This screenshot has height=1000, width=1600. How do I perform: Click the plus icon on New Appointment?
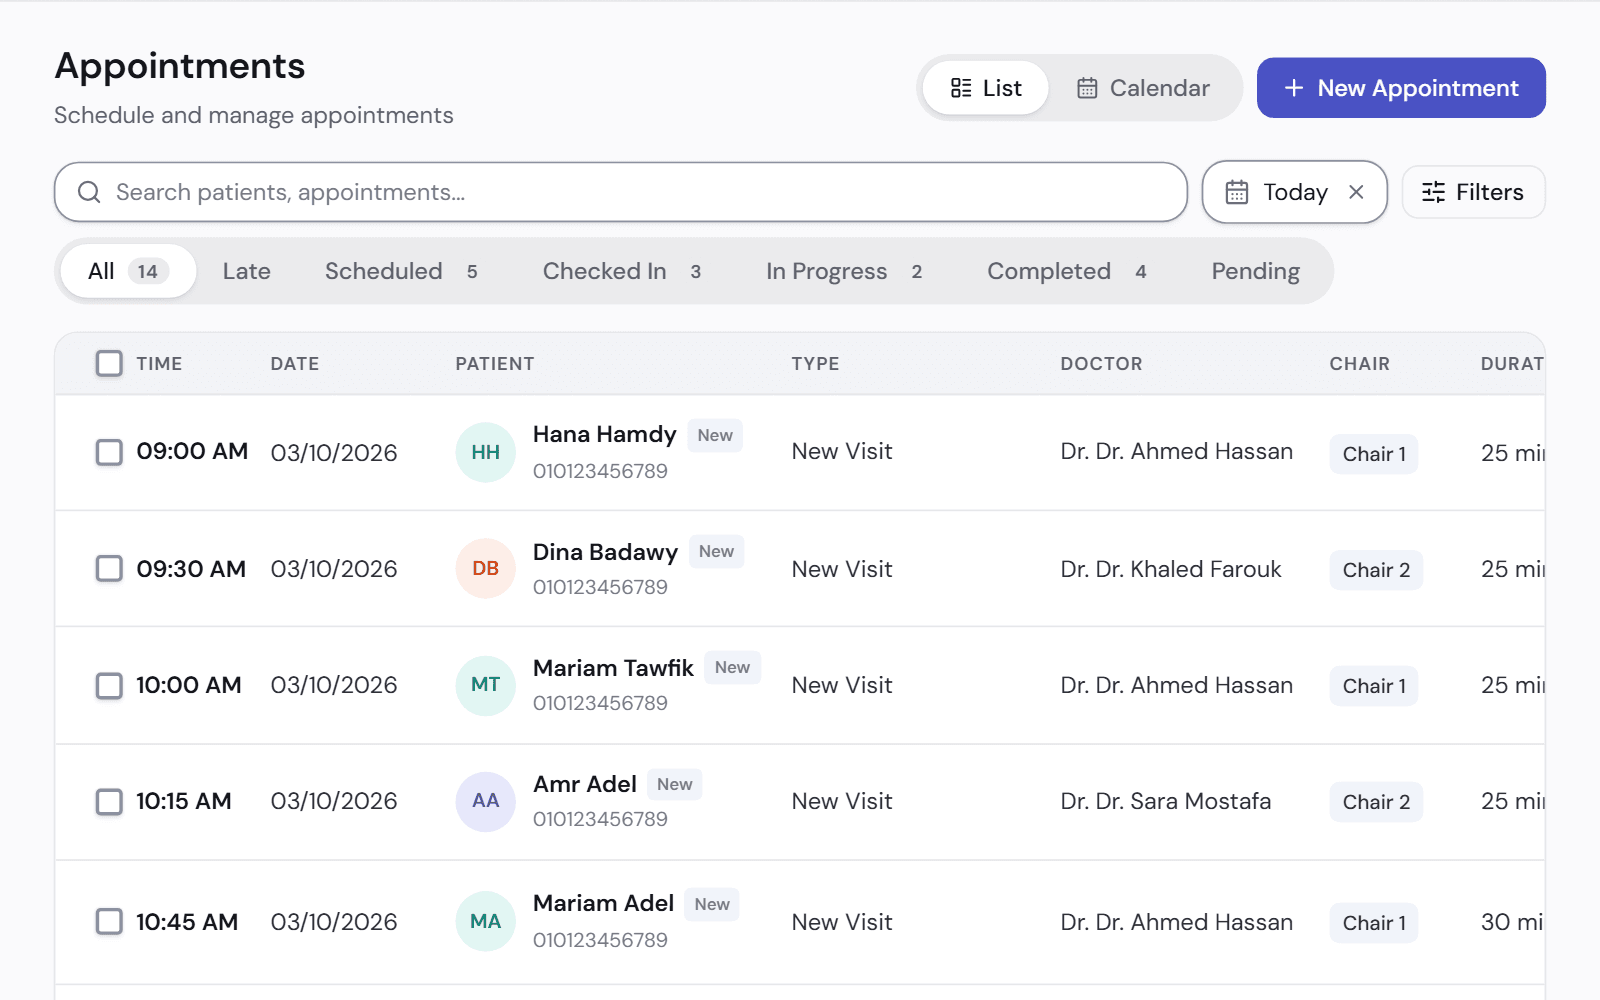click(x=1294, y=88)
